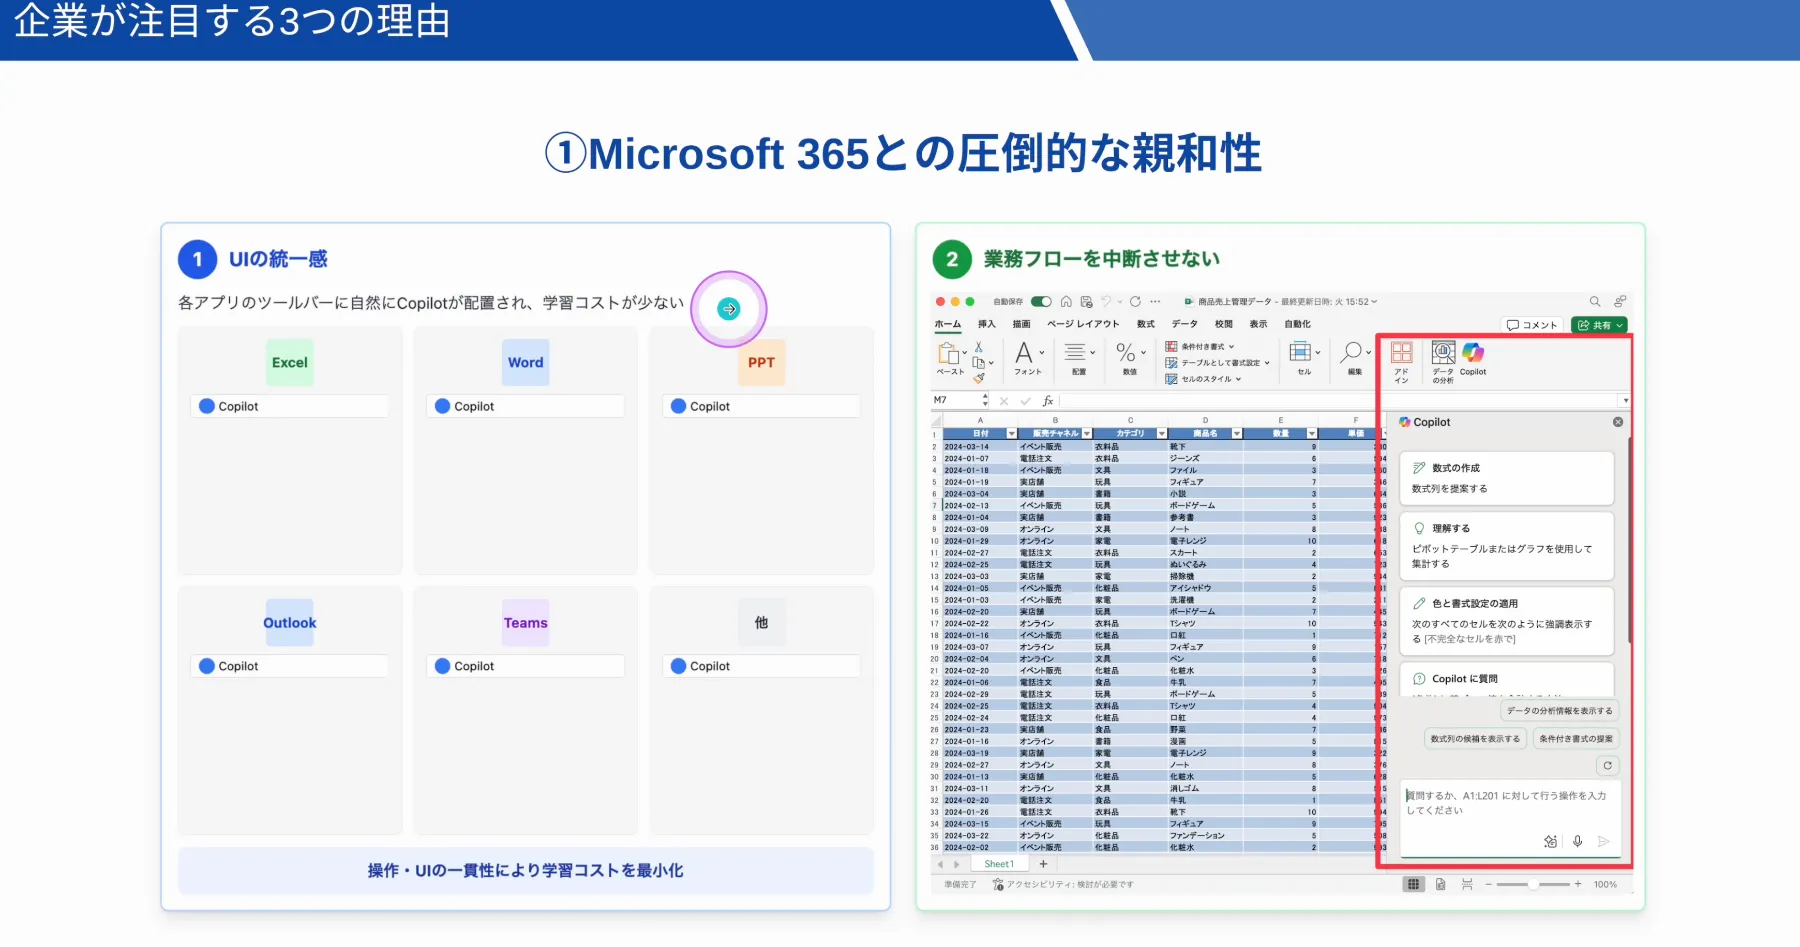Click データの分析情報を表示する suggestion
Image resolution: width=1800 pixels, height=947 pixels.
click(x=1560, y=711)
